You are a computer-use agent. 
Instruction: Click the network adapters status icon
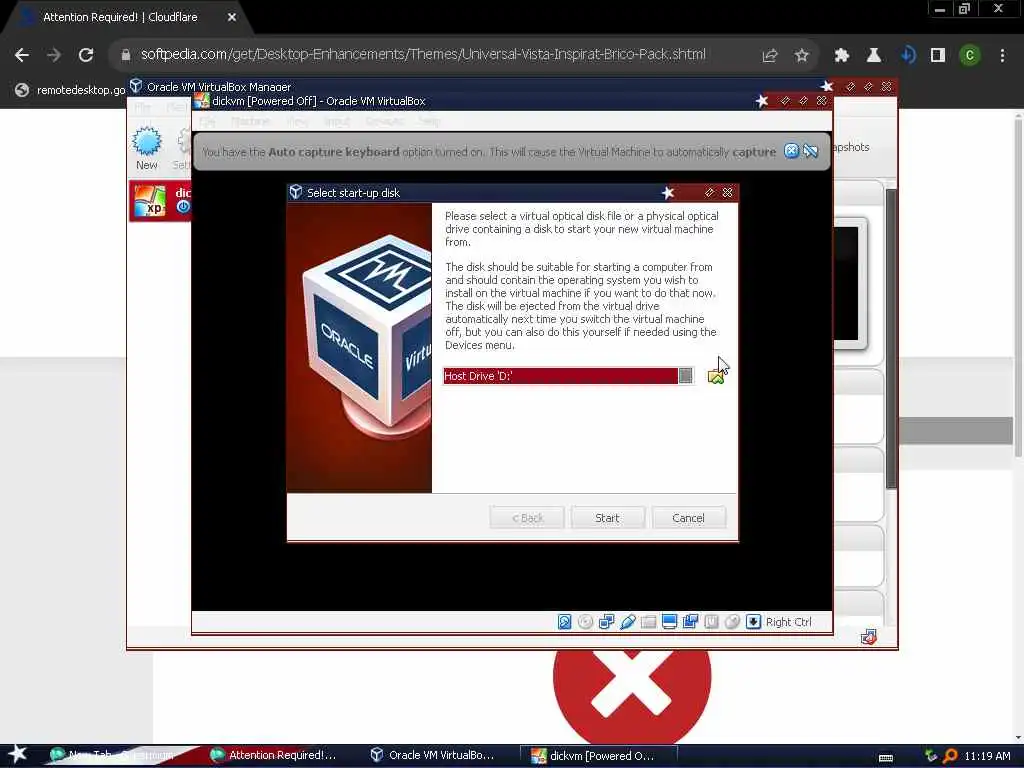pyautogui.click(x=607, y=622)
